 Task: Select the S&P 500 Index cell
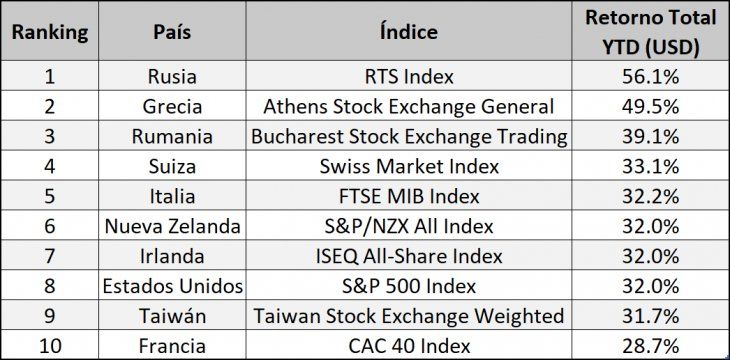(409, 285)
